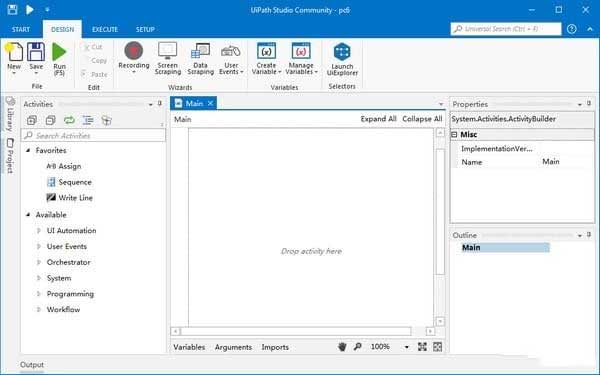Click the Universal Search box
Viewport: 600px width, 375px height.
pyautogui.click(x=506, y=29)
